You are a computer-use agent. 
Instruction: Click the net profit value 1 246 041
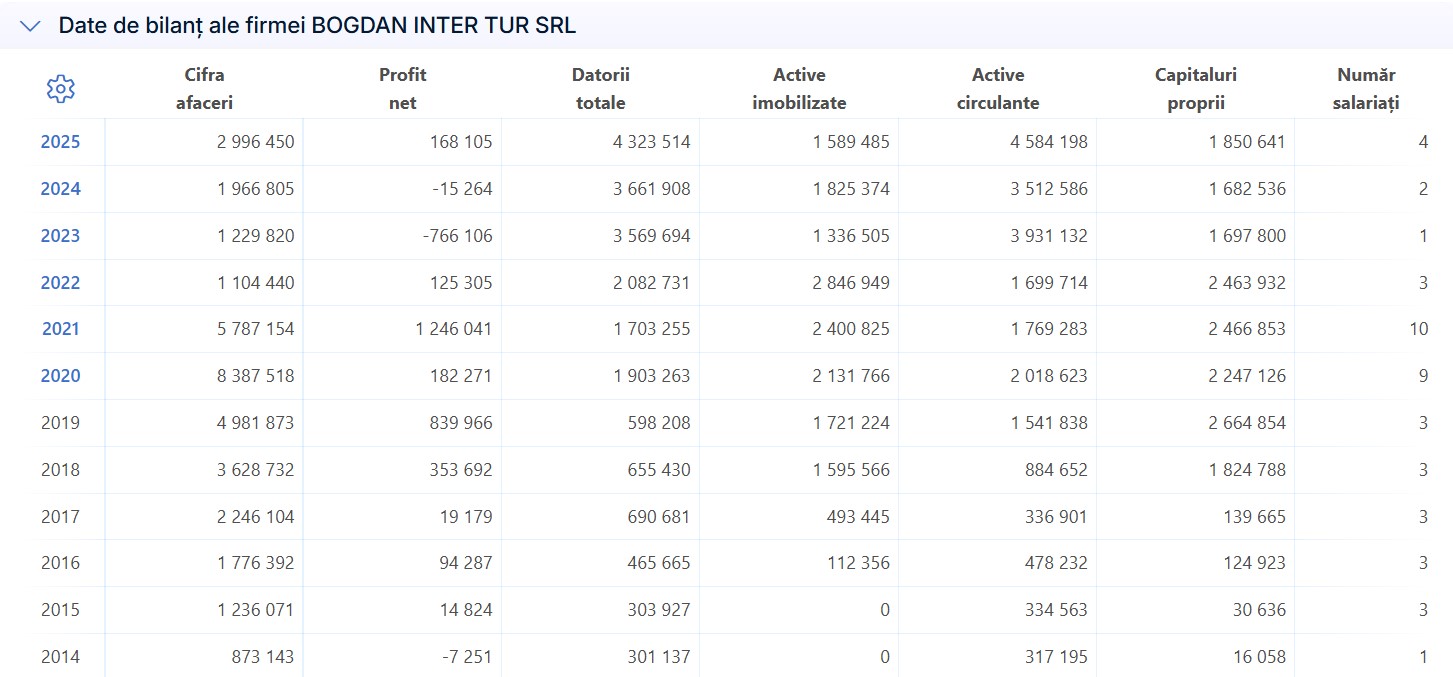pyautogui.click(x=454, y=329)
